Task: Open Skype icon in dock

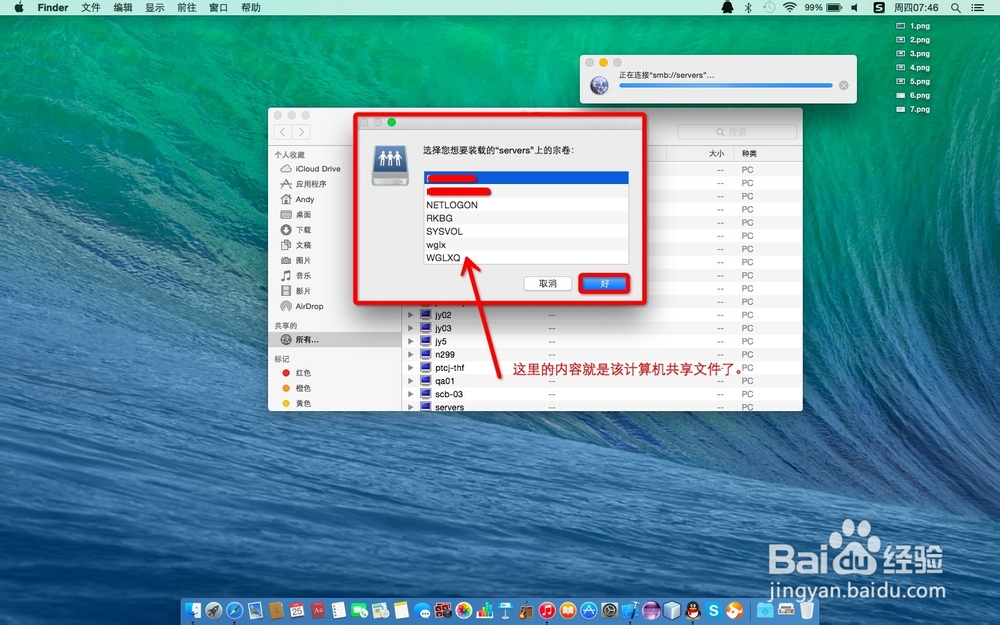Action: pos(714,610)
